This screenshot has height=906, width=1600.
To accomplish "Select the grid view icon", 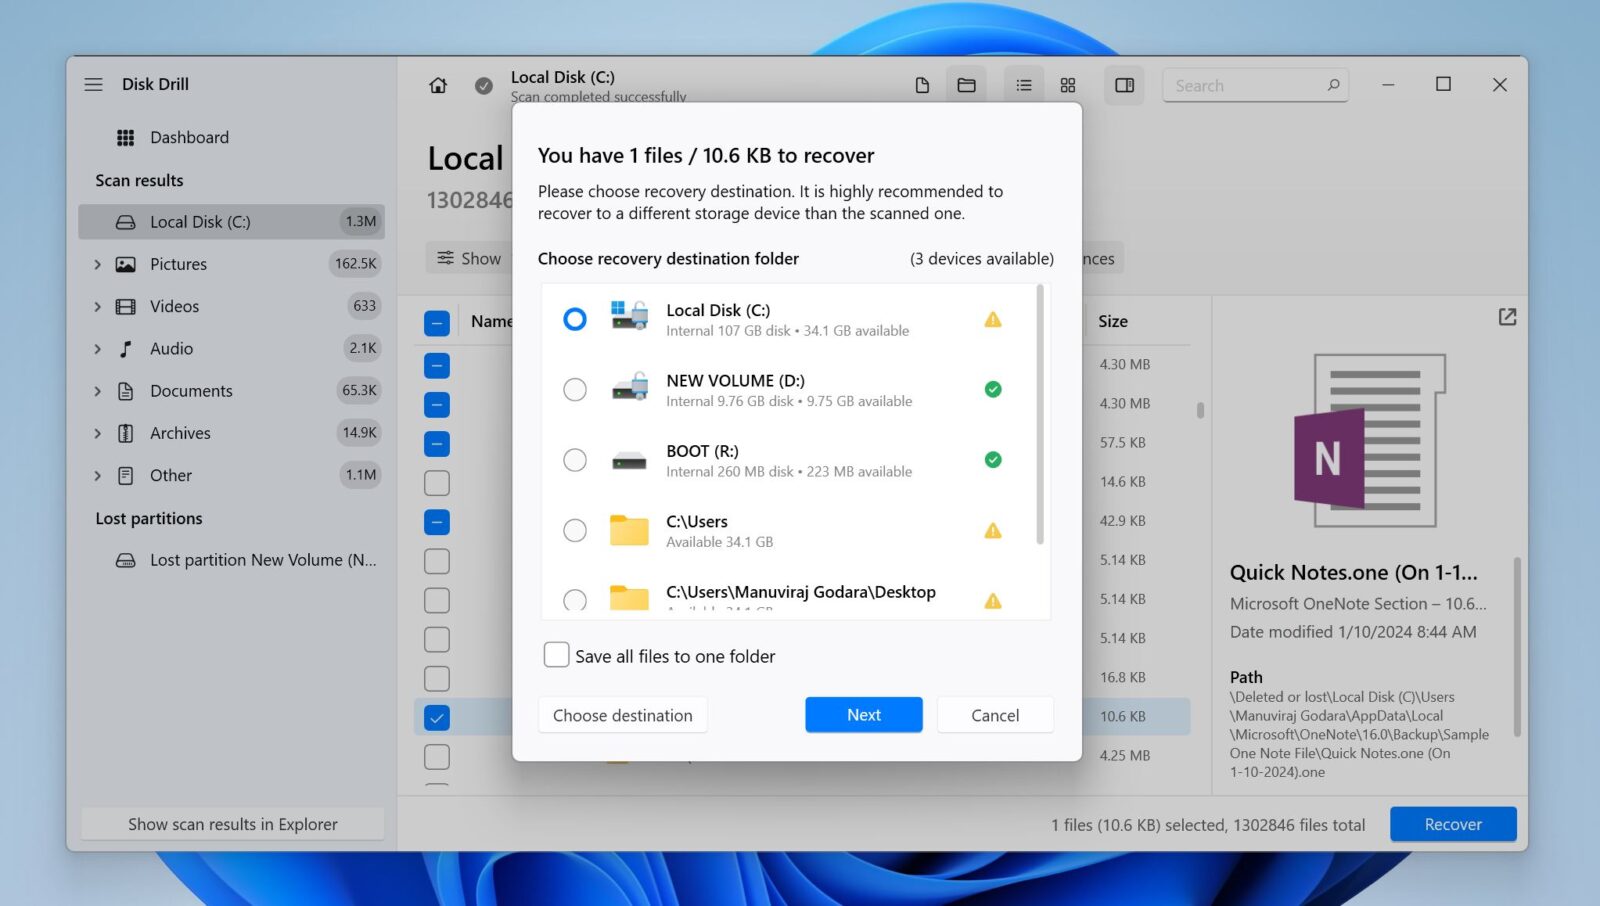I will click(1068, 86).
